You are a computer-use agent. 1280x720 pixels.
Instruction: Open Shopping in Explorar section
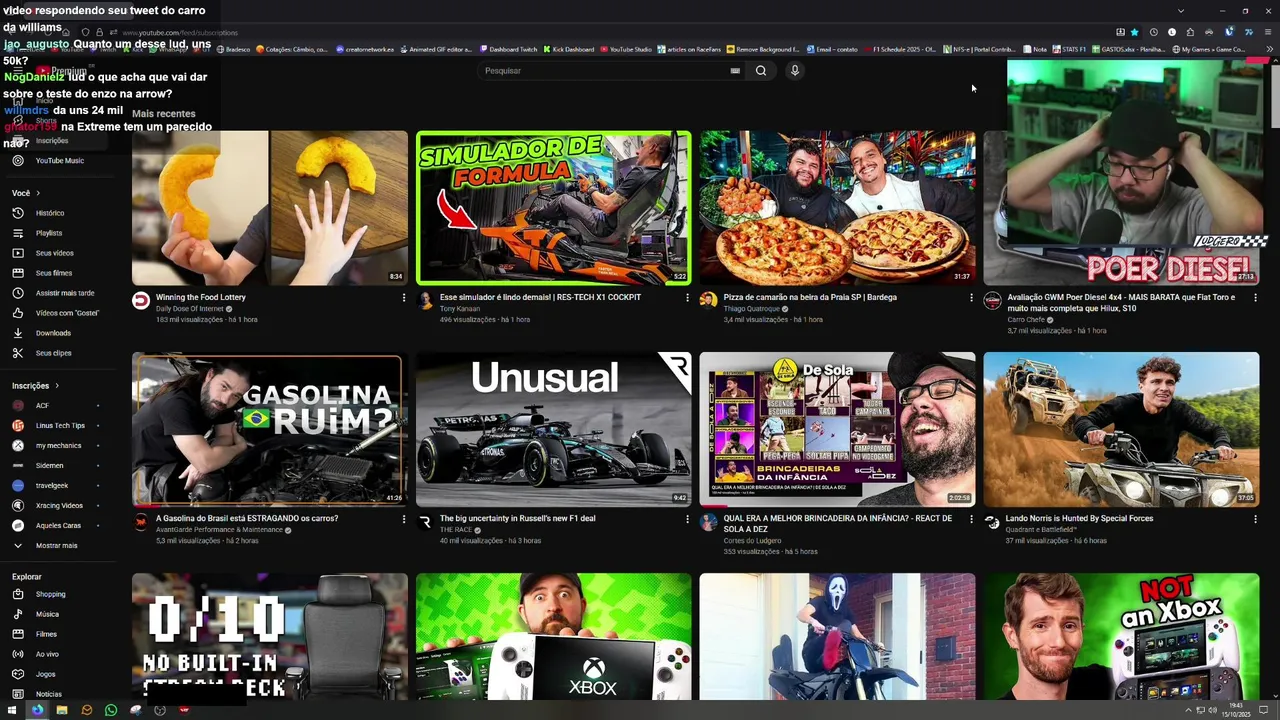click(50, 594)
